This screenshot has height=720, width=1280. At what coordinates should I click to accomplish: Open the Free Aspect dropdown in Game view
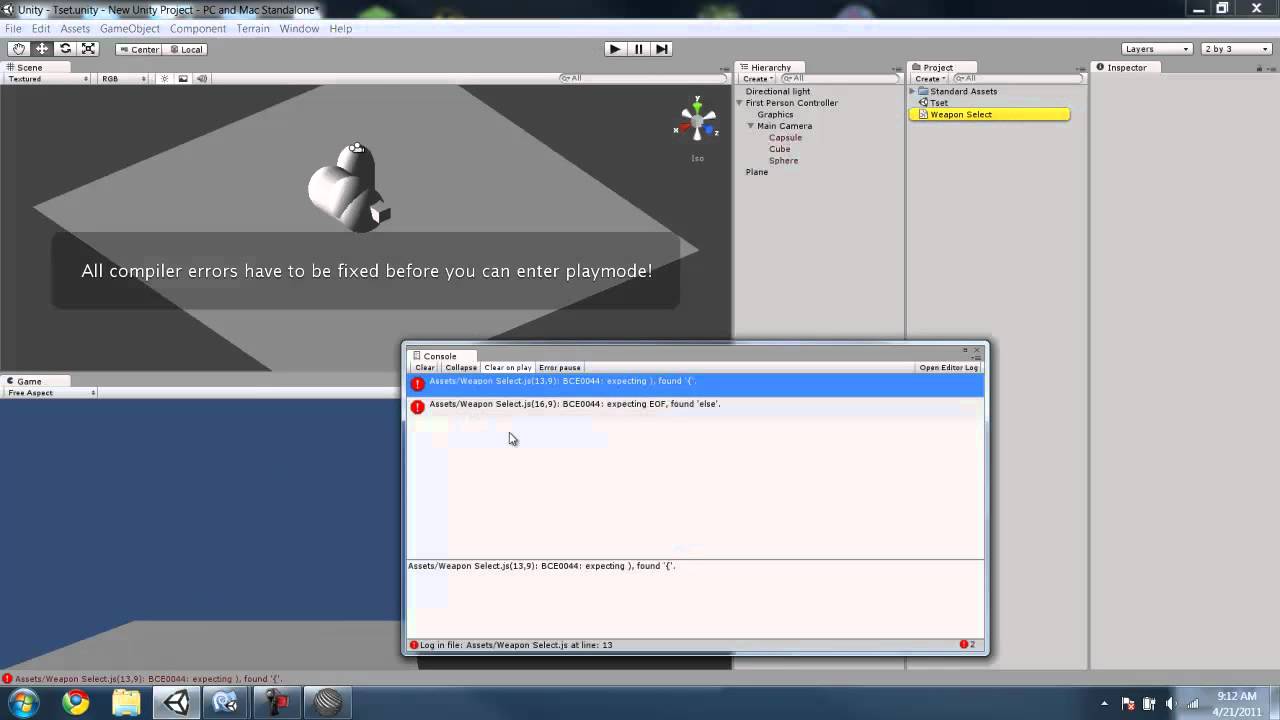50,393
